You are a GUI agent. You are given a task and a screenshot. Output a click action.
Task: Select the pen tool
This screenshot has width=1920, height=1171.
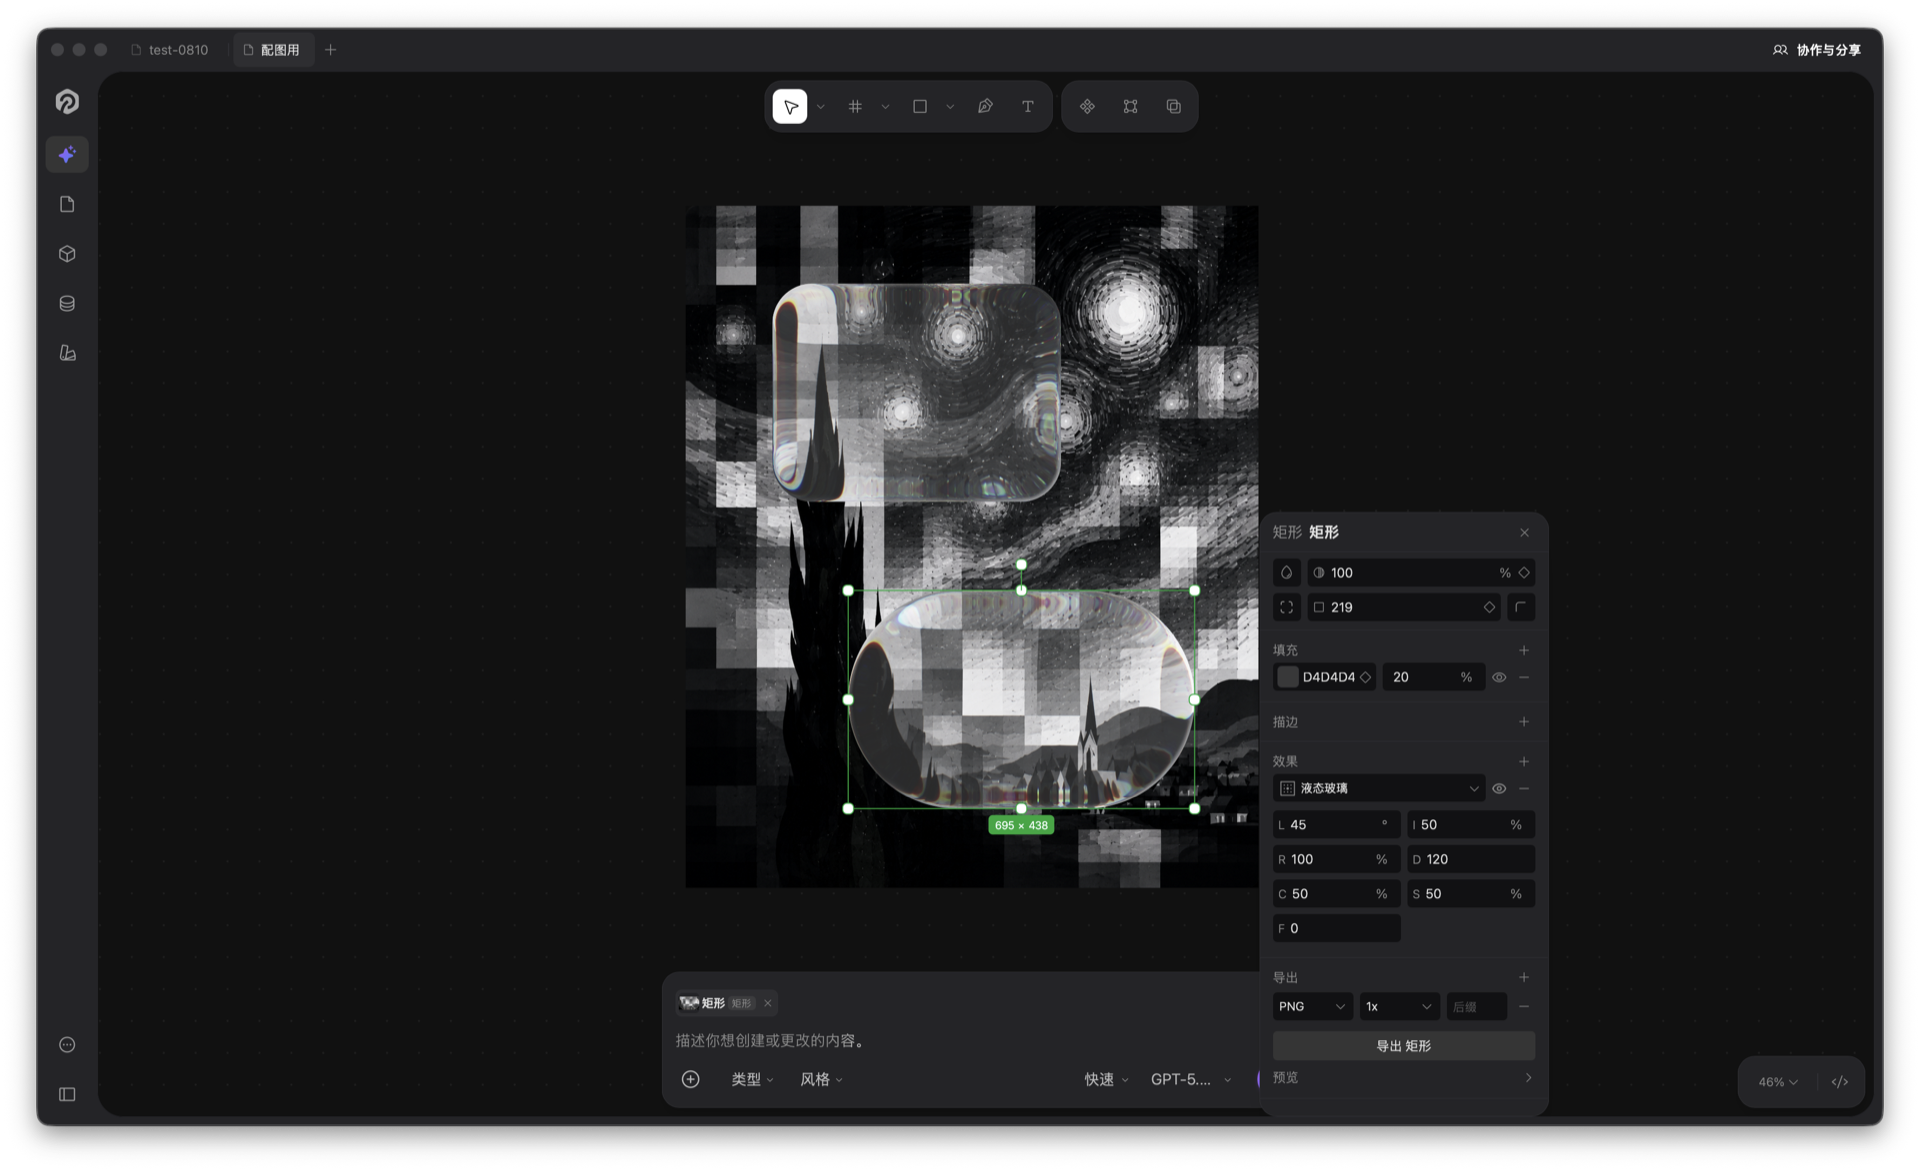coord(985,106)
